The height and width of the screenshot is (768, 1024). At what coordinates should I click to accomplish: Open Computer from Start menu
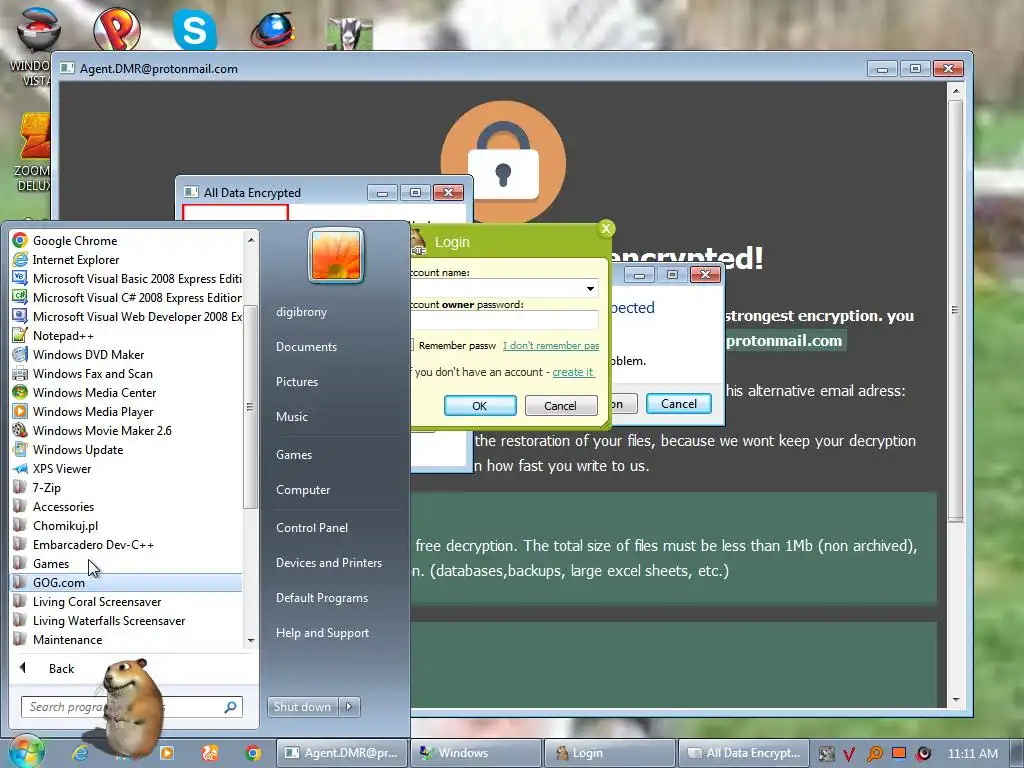coord(303,490)
